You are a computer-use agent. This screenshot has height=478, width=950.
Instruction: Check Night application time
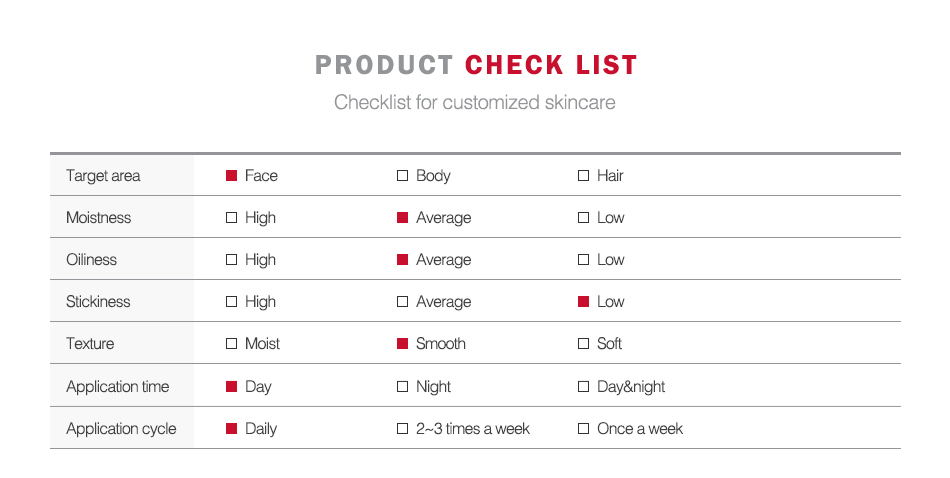pos(403,387)
